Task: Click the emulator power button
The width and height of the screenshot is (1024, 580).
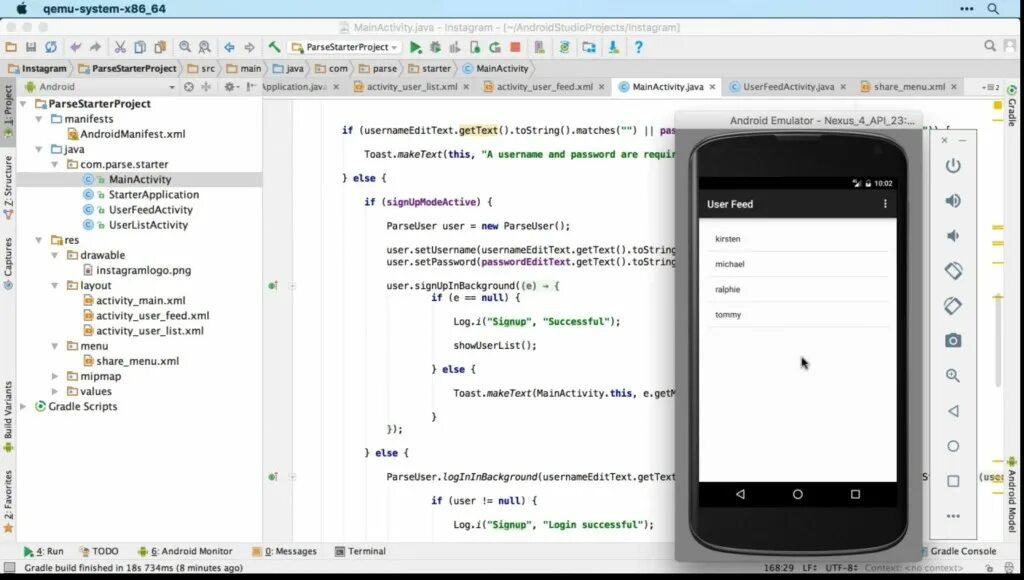Action: coord(953,166)
